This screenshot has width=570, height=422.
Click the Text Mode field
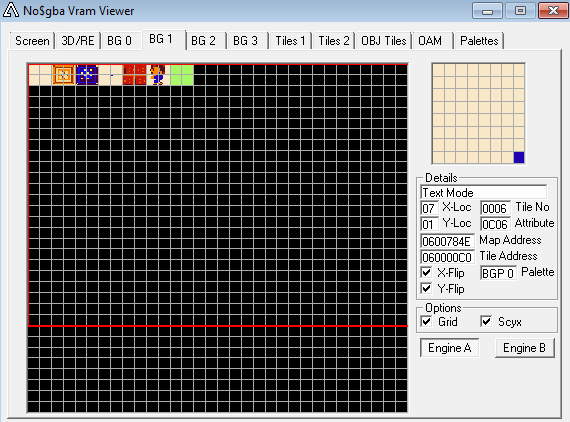coord(483,192)
